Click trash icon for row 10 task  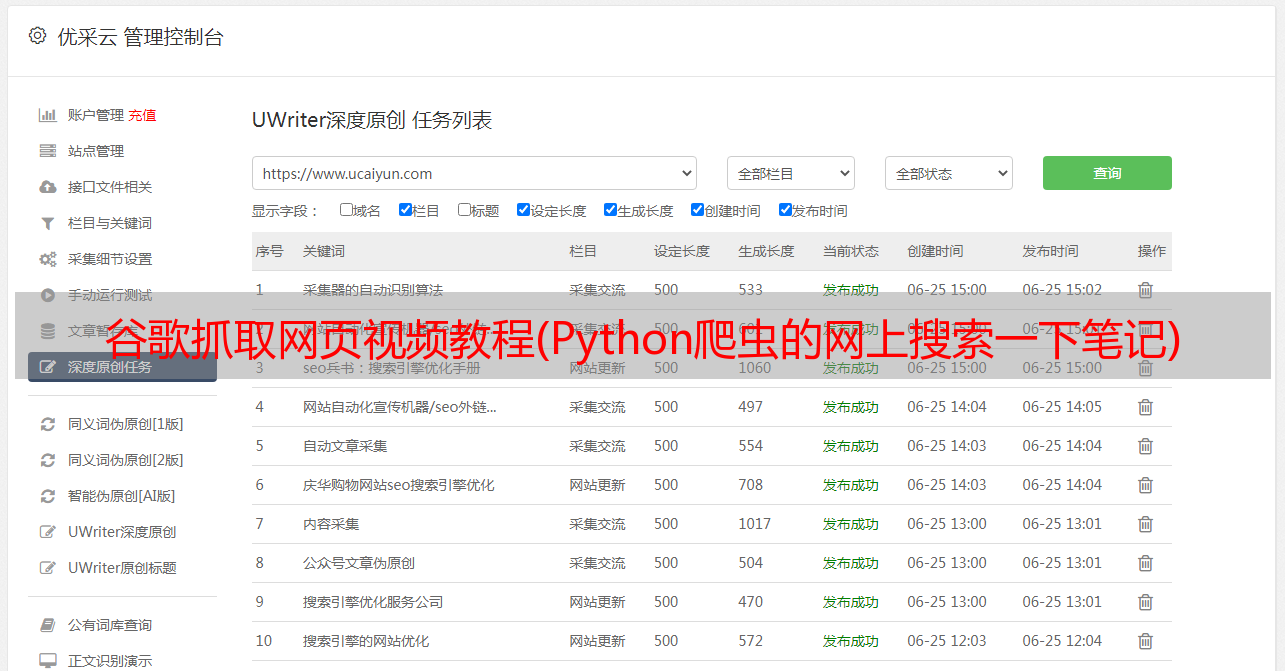[1145, 641]
